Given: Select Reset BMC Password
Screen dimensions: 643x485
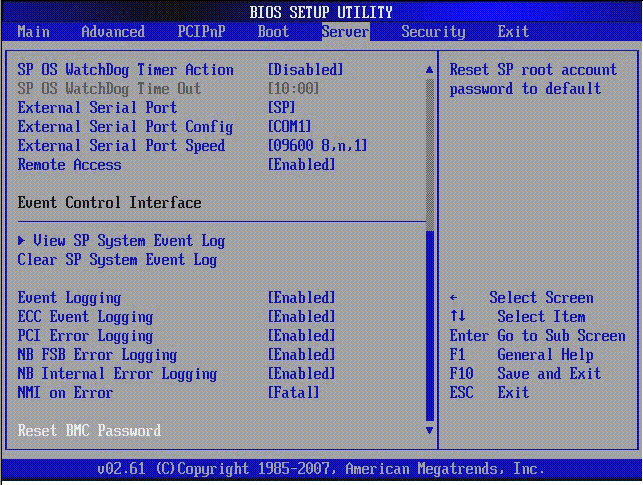Looking at the screenshot, I should [x=89, y=430].
